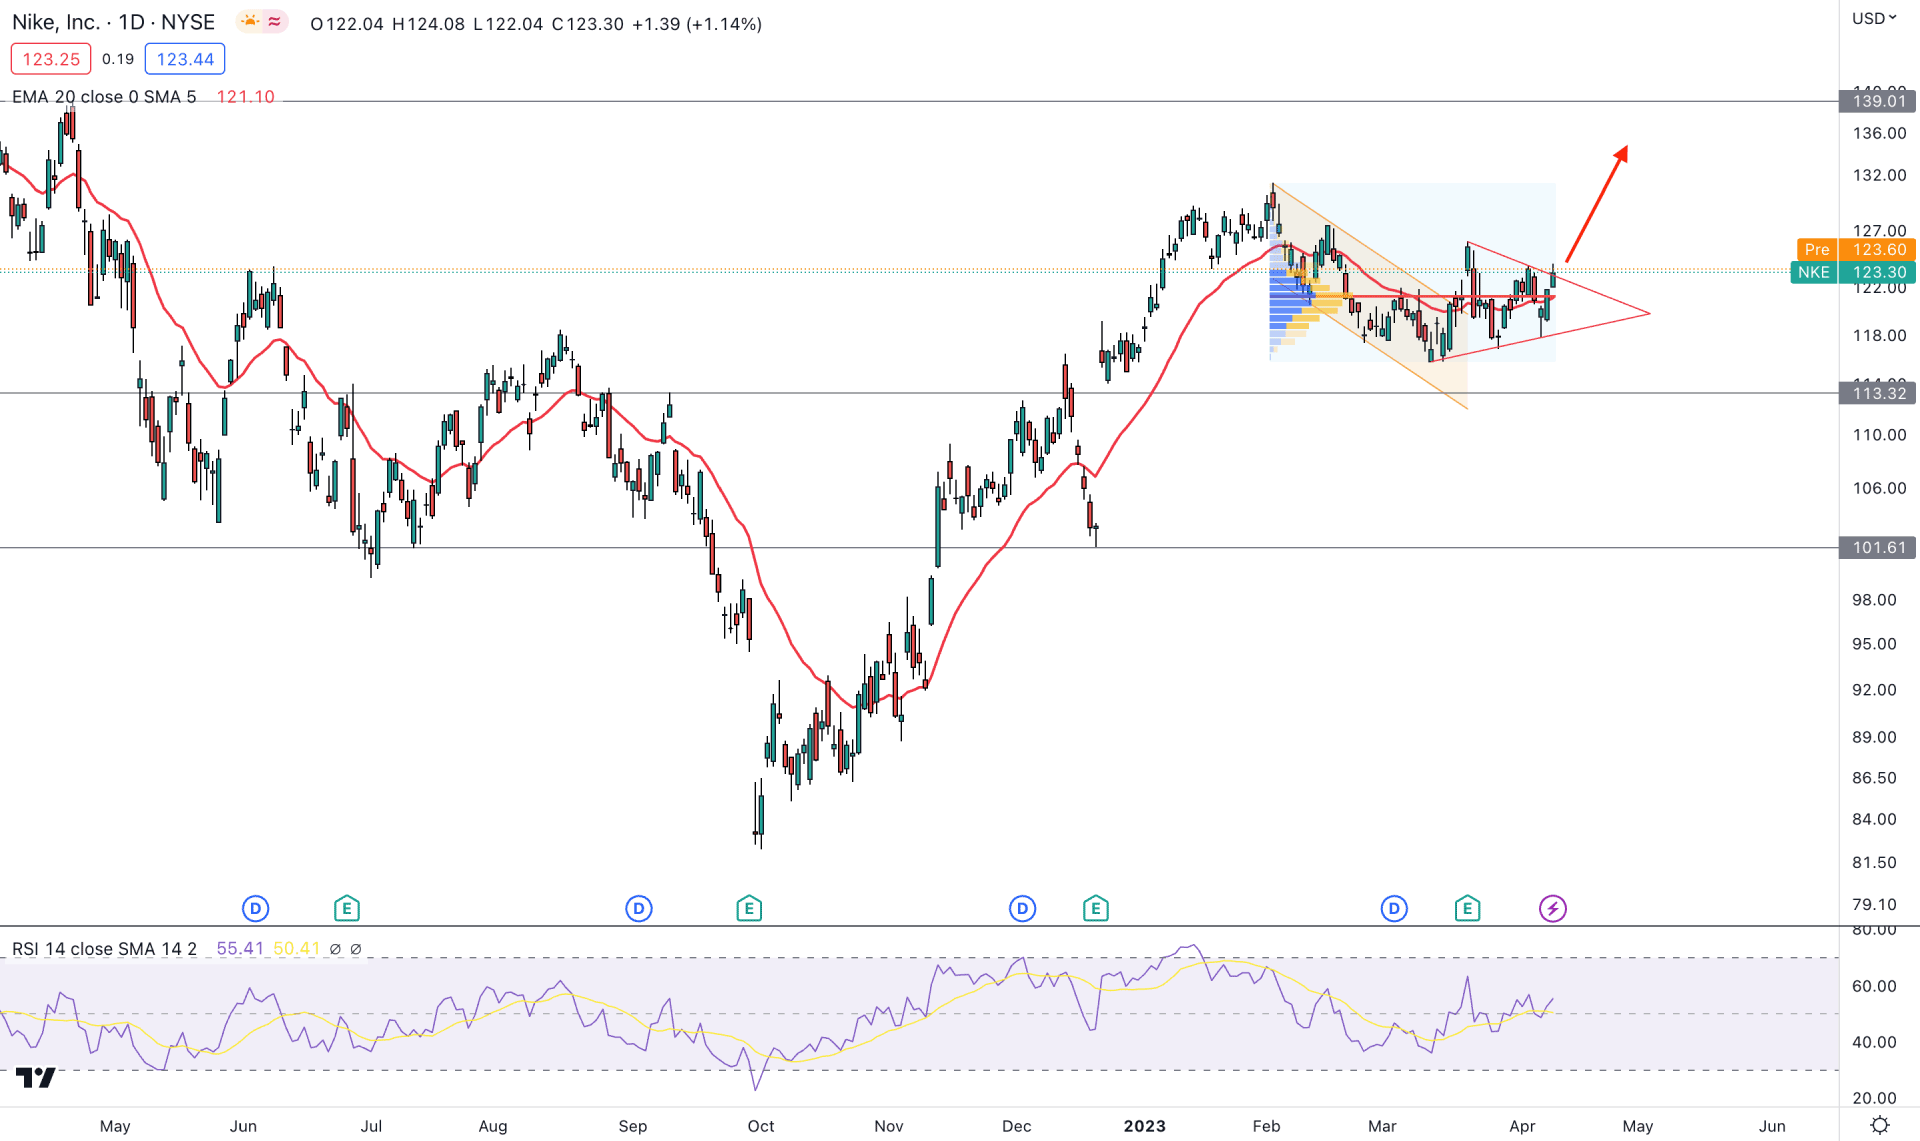Click the 139.01 horizontal line price label
1920x1141 pixels.
point(1878,101)
